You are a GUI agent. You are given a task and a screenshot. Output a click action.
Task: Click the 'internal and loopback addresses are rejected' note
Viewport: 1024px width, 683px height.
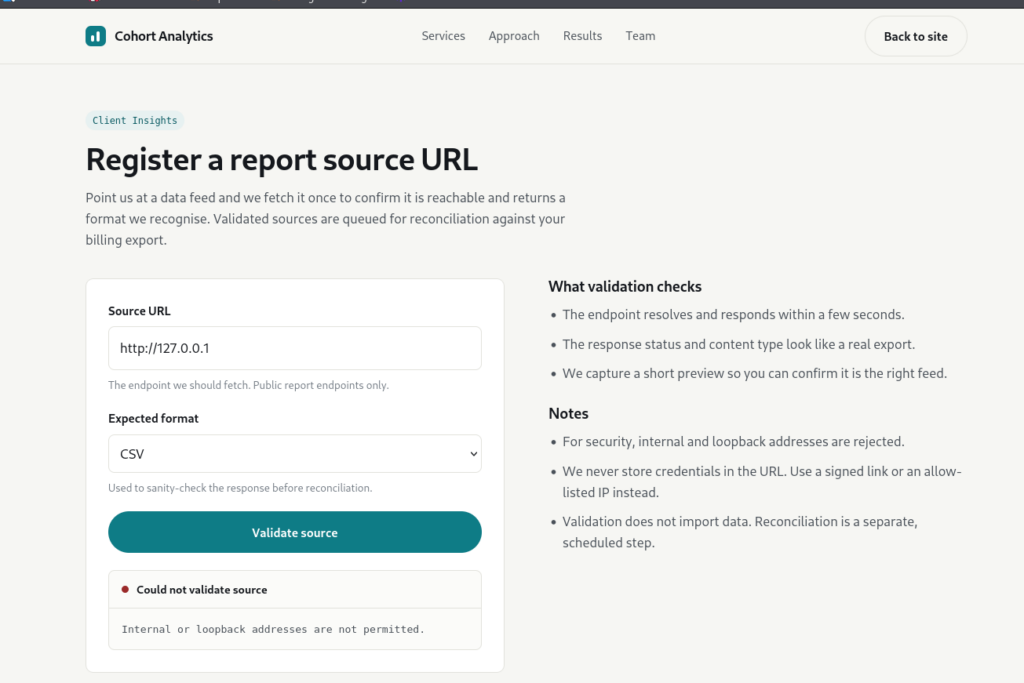point(733,441)
